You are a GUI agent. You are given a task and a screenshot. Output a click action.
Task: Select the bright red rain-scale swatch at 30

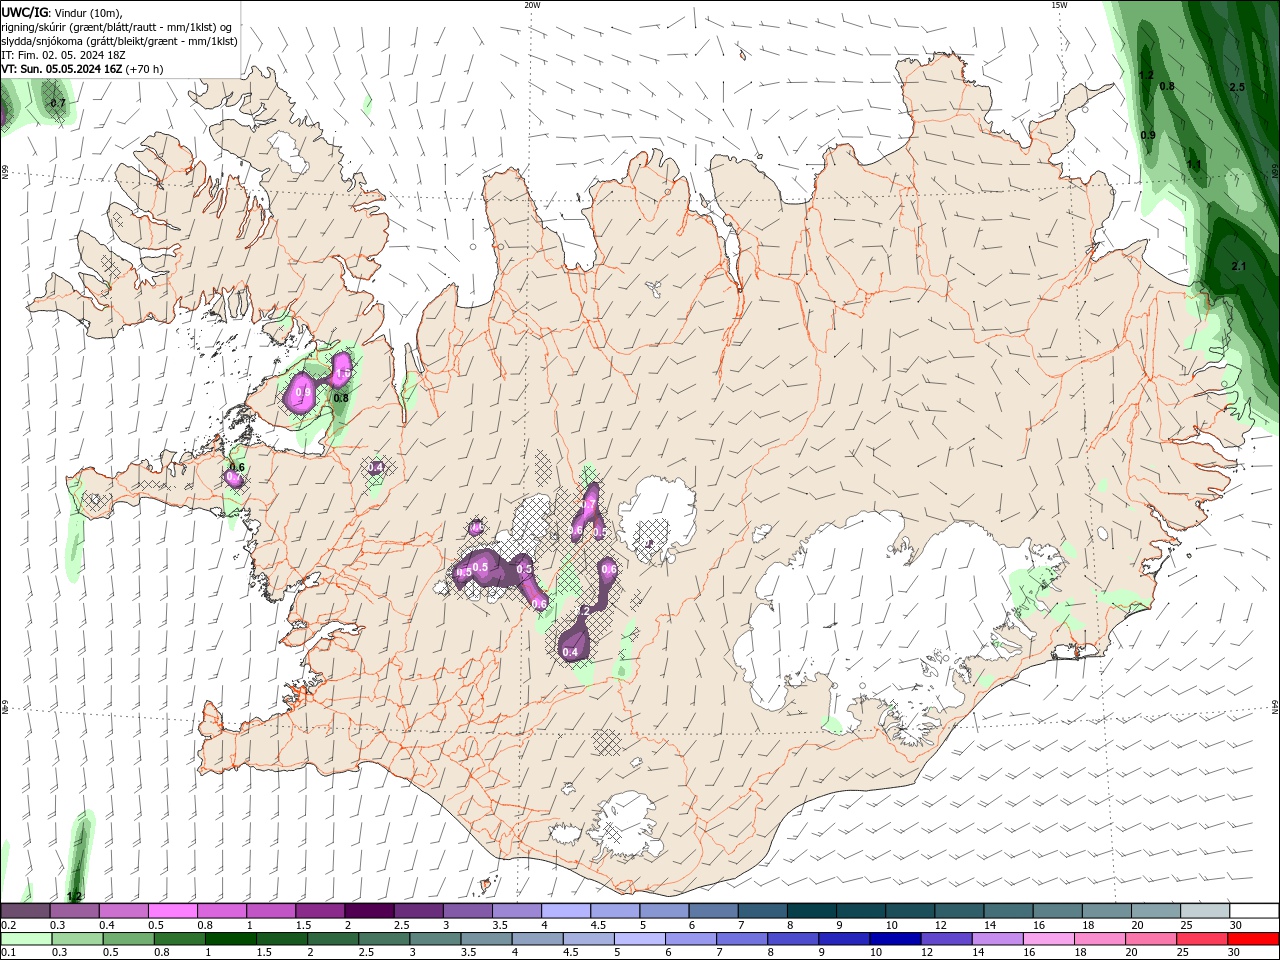(x=1253, y=939)
